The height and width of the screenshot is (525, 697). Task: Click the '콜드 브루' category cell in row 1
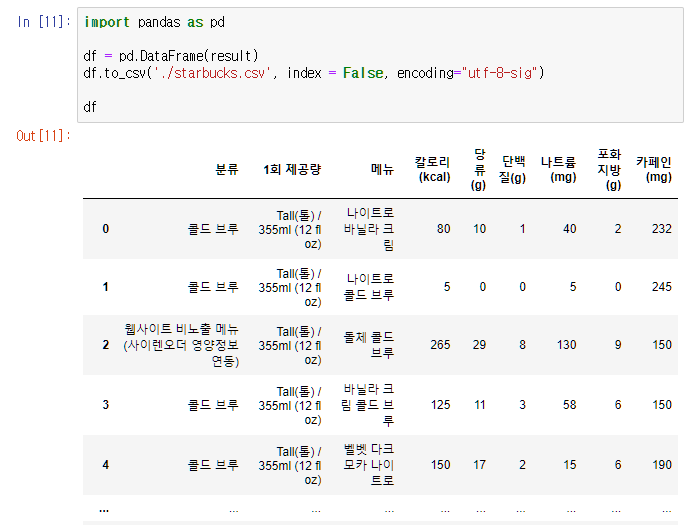213,287
